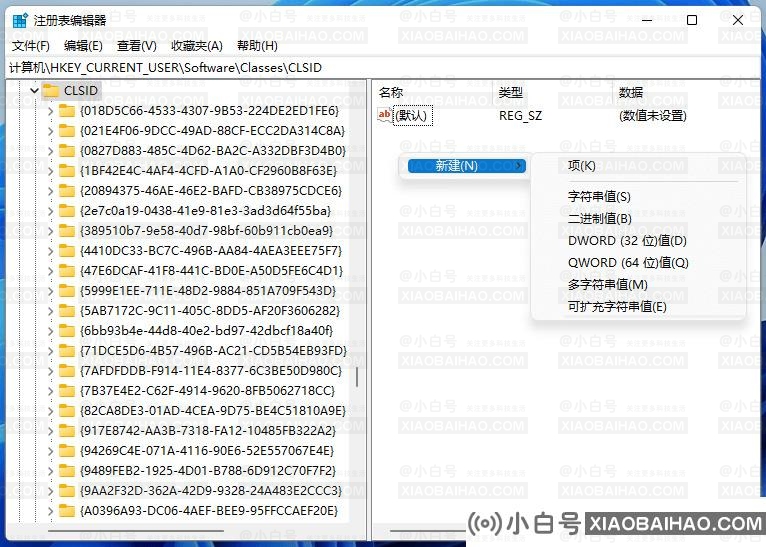Screen dimensions: 766x547
Task: Click folder icon of {917E8742-AA3B-7318-FA12-10485FB322A2}
Action: click(67, 431)
